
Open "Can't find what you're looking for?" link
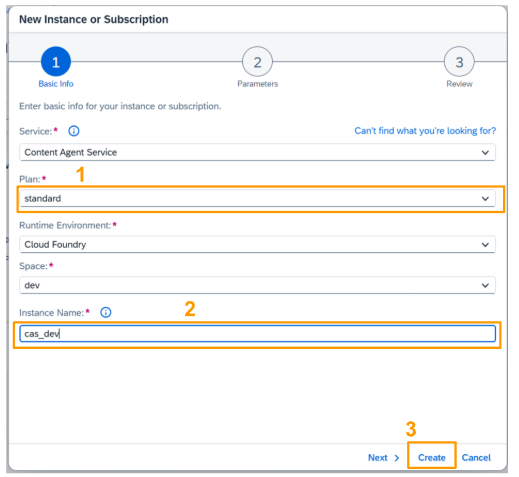click(x=425, y=131)
